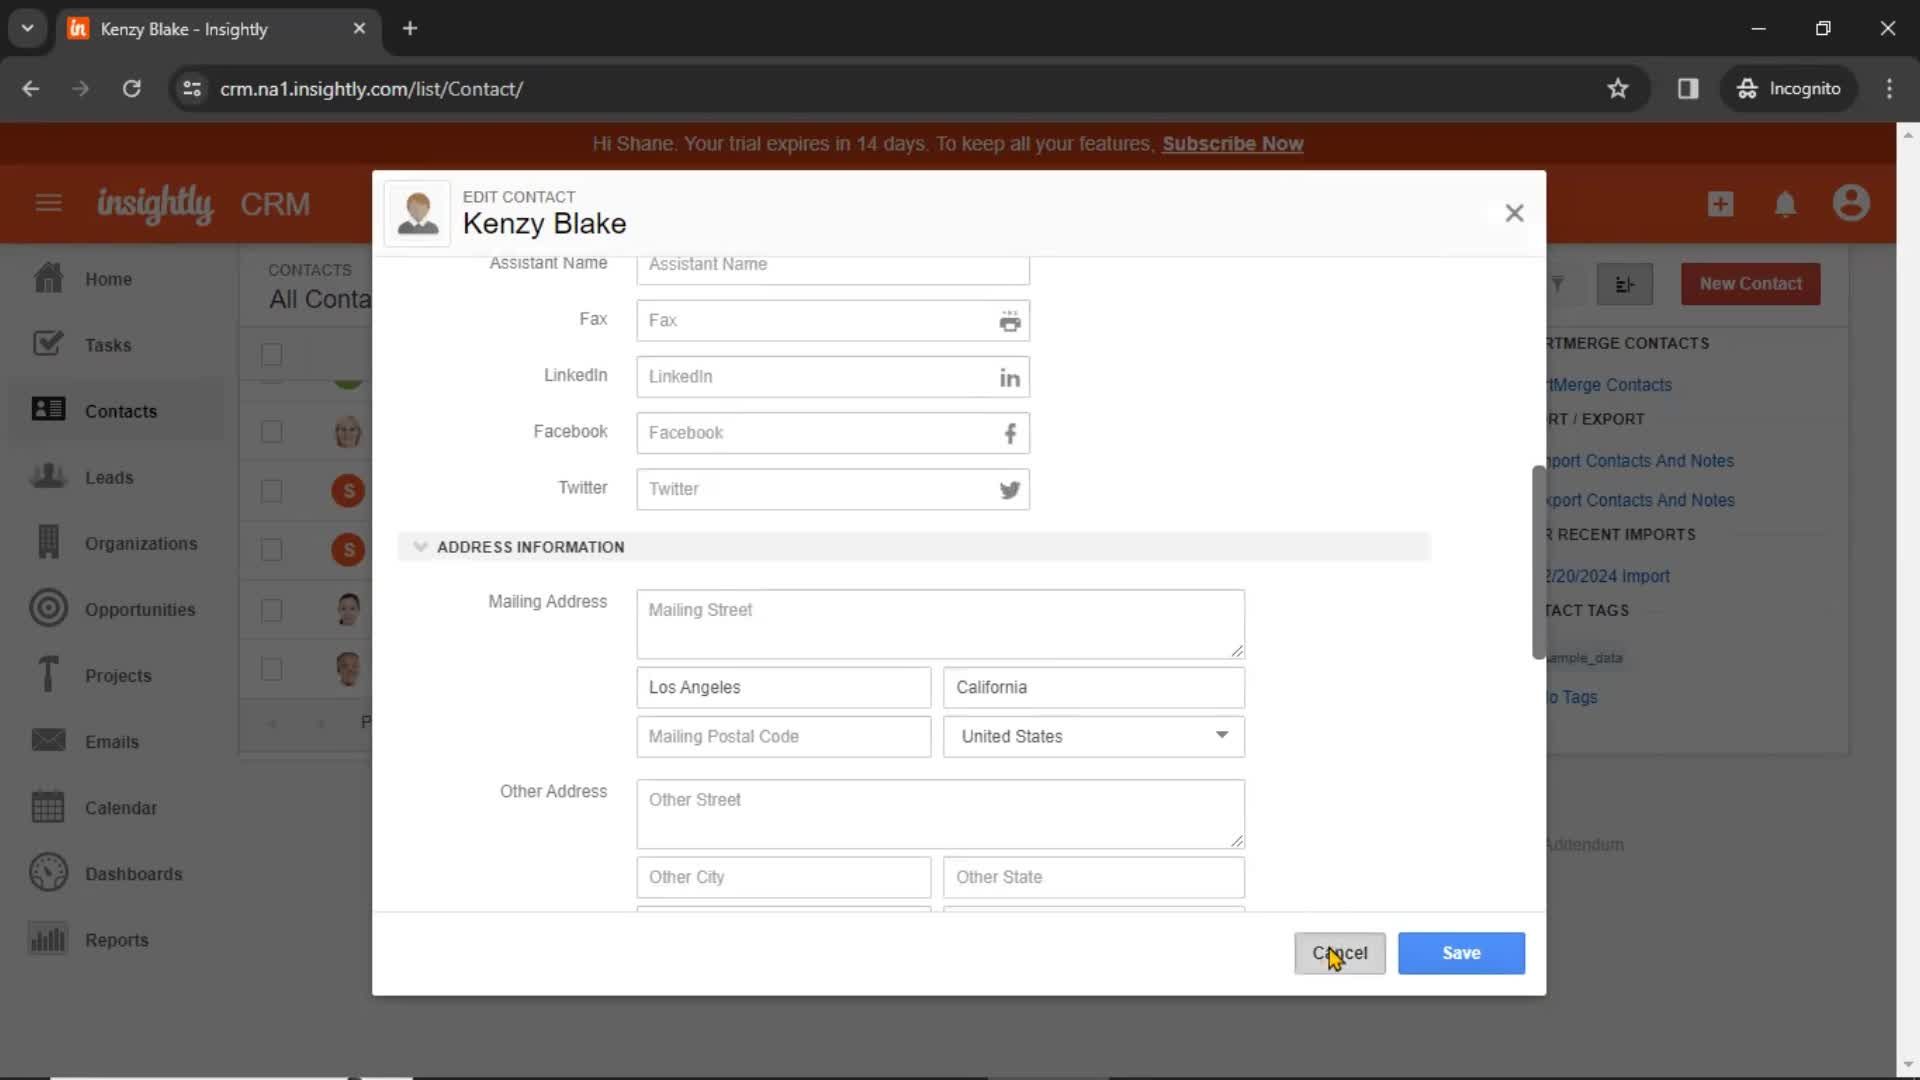Click the Facebook icon in contact form

coord(1009,434)
